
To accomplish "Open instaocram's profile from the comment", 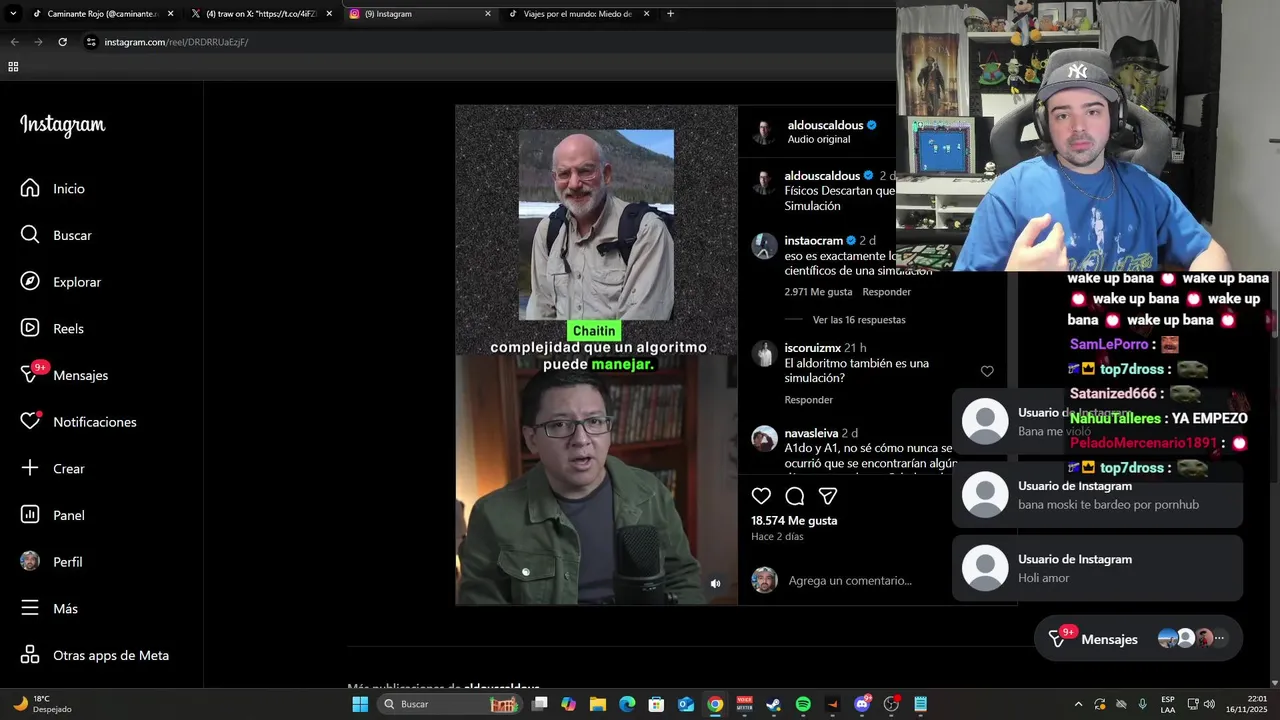I will pos(813,241).
